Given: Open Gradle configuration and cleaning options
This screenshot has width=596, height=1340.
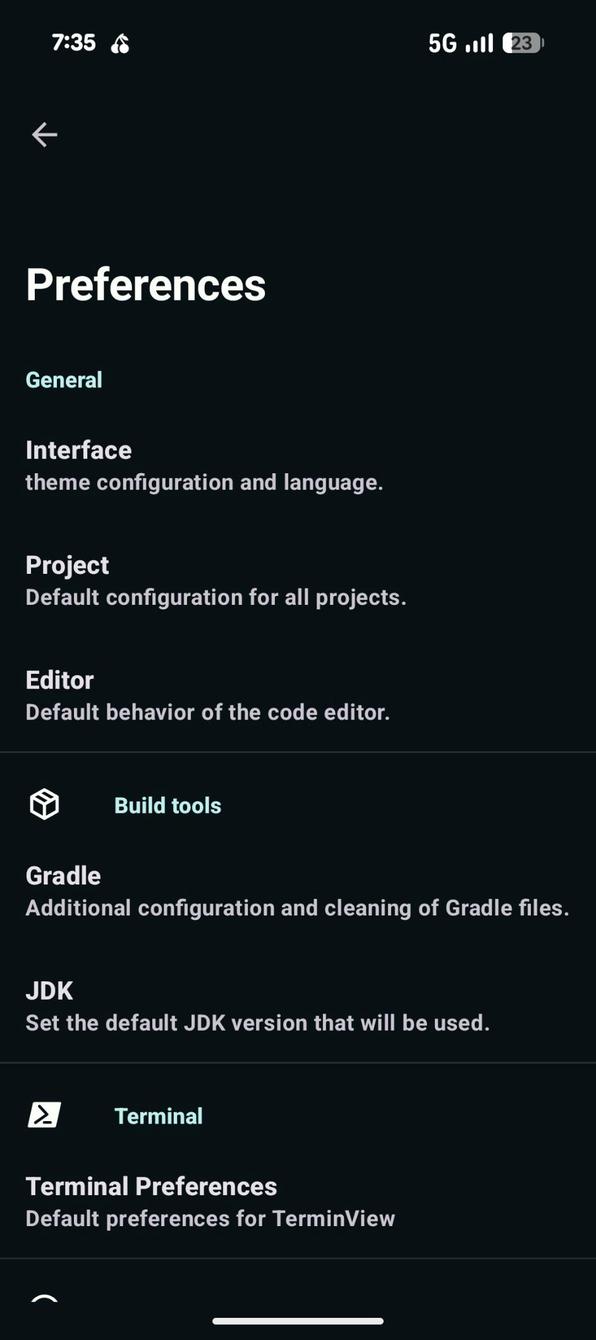Looking at the screenshot, I should pos(298,891).
